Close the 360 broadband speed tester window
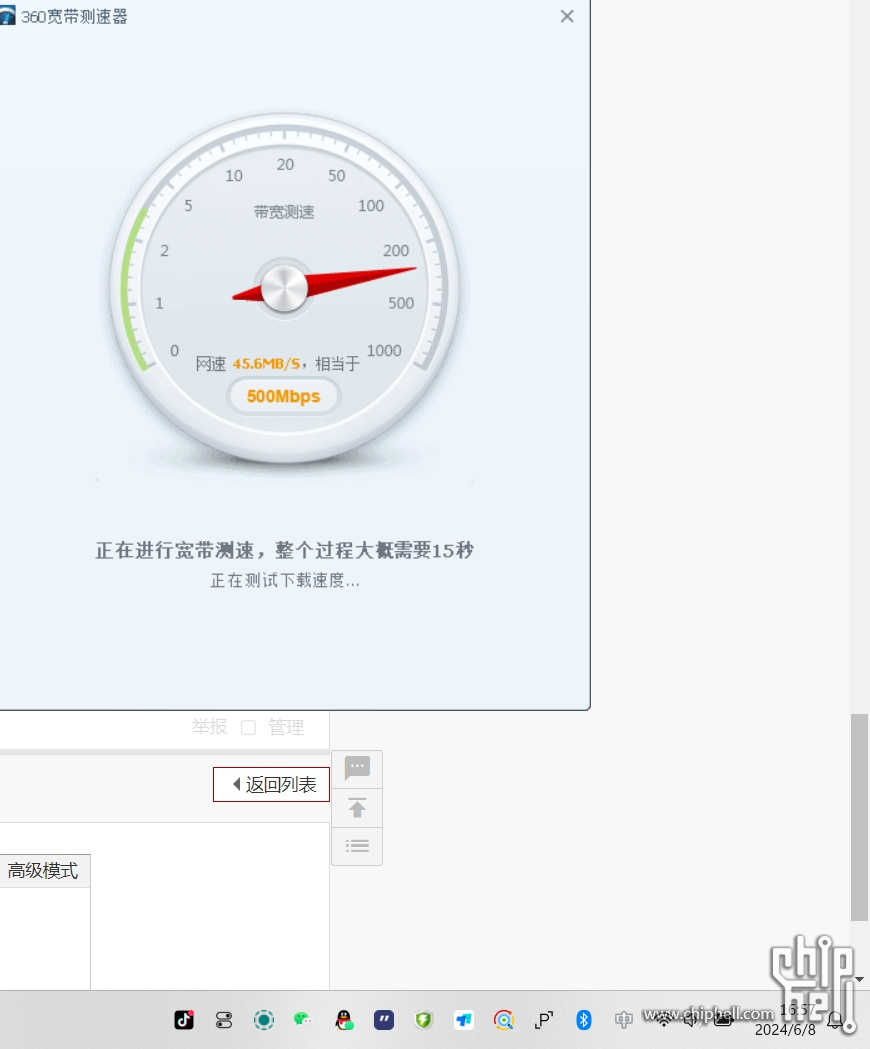This screenshot has height=1049, width=870. point(567,16)
